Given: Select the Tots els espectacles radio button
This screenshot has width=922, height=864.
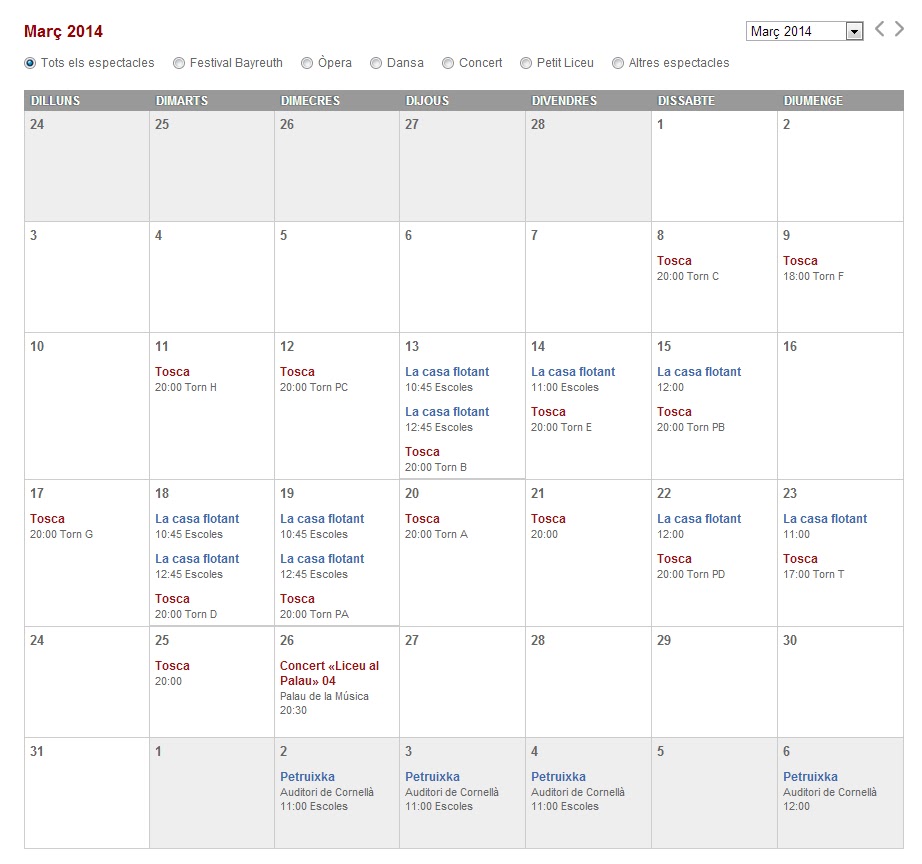Looking at the screenshot, I should click(30, 63).
